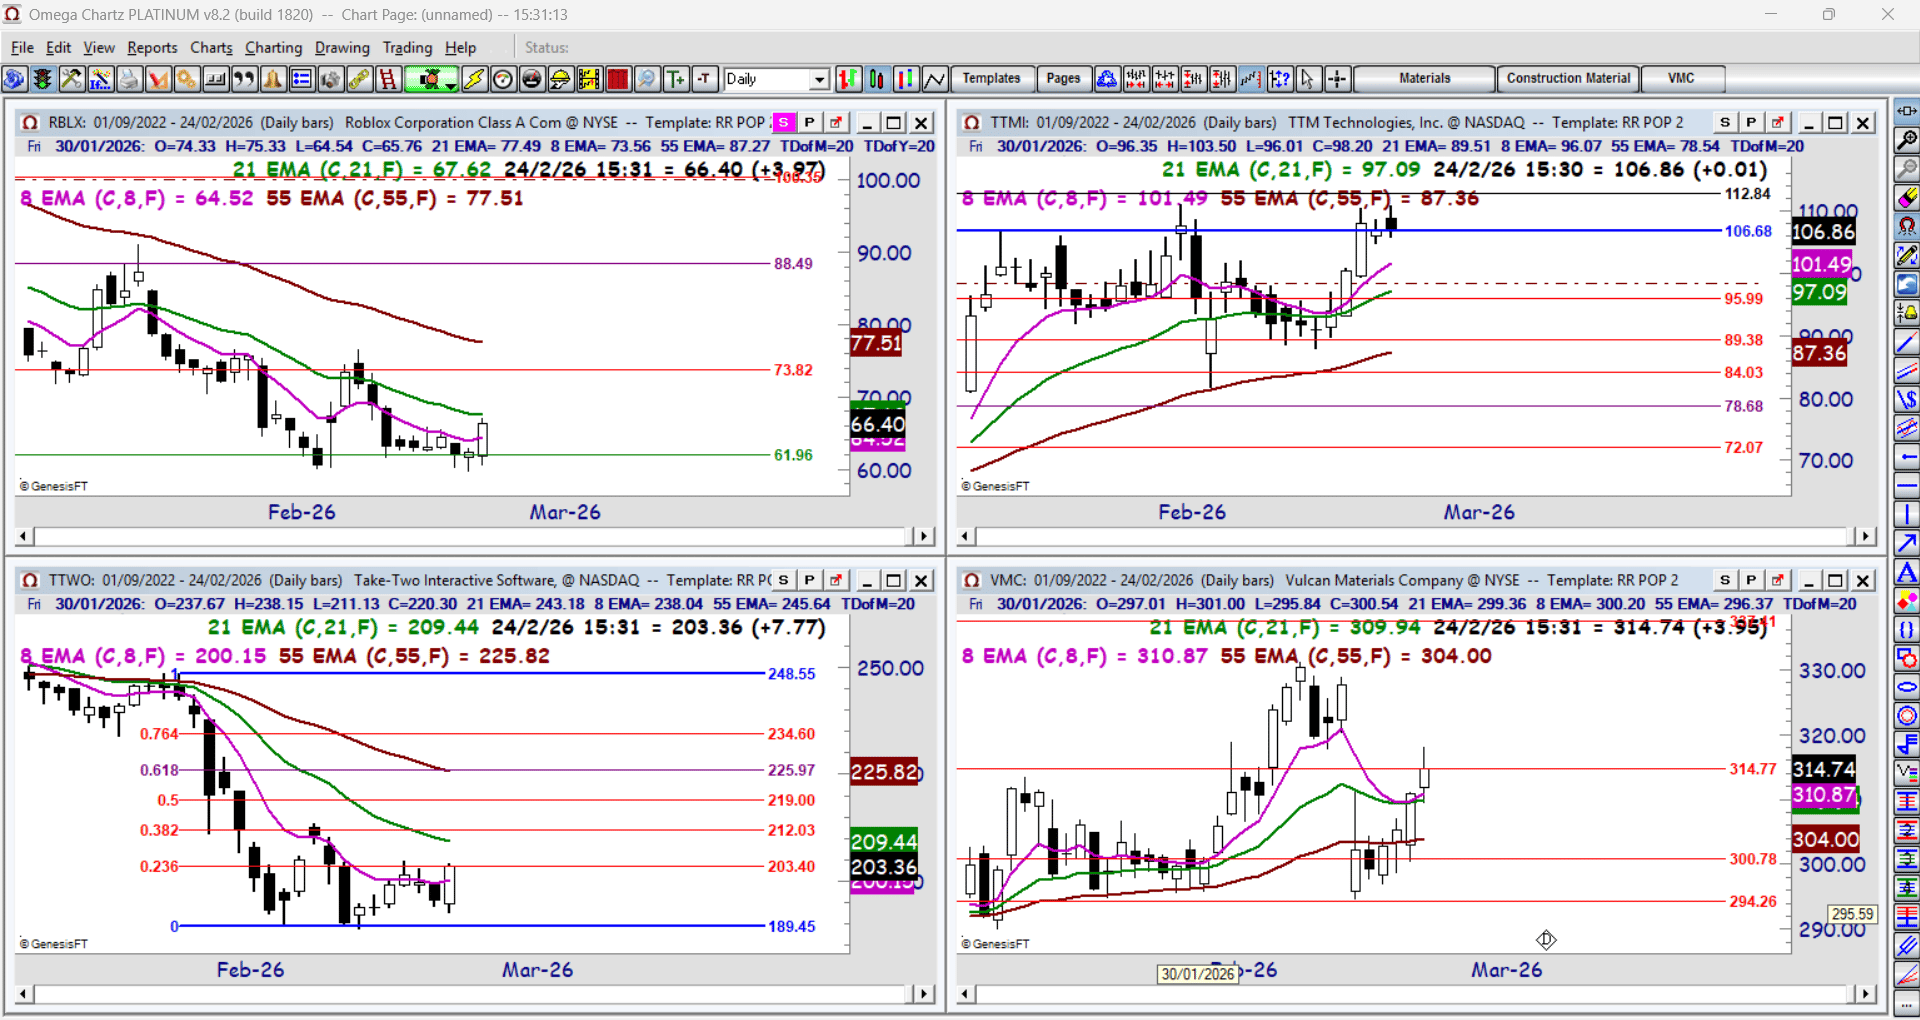
Task: Toggle the P button on TTMI chart
Action: coord(1751,122)
